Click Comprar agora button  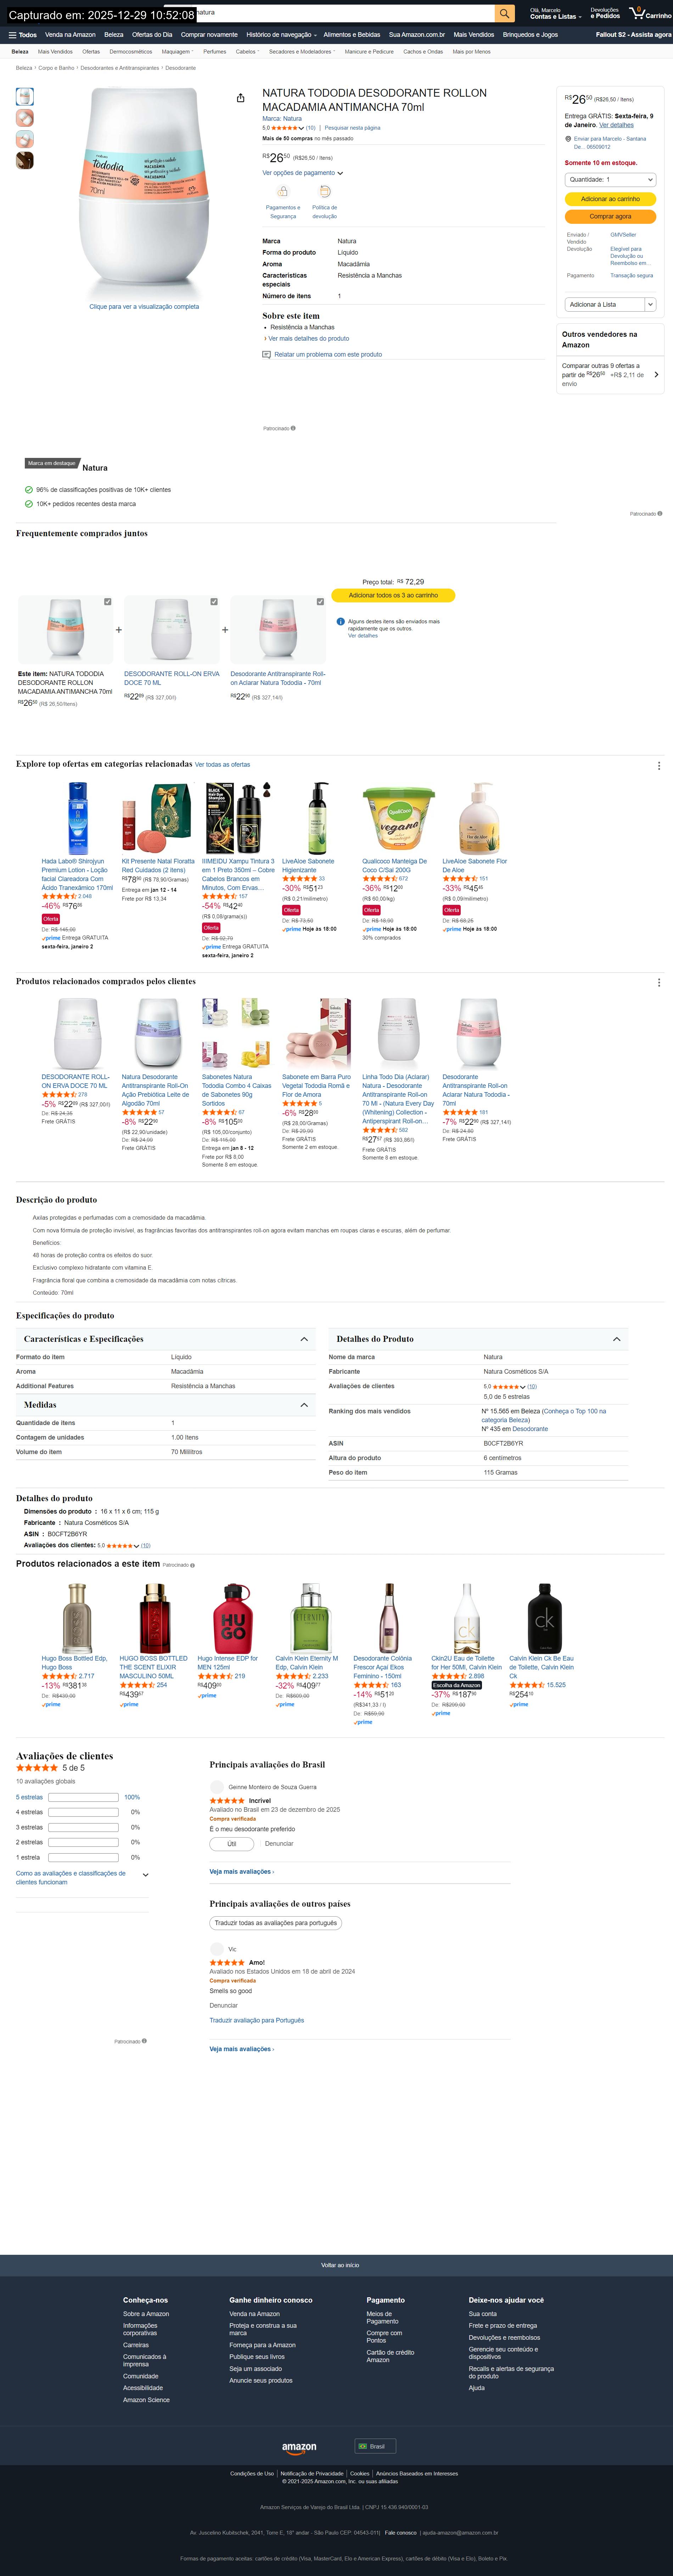[x=610, y=216]
